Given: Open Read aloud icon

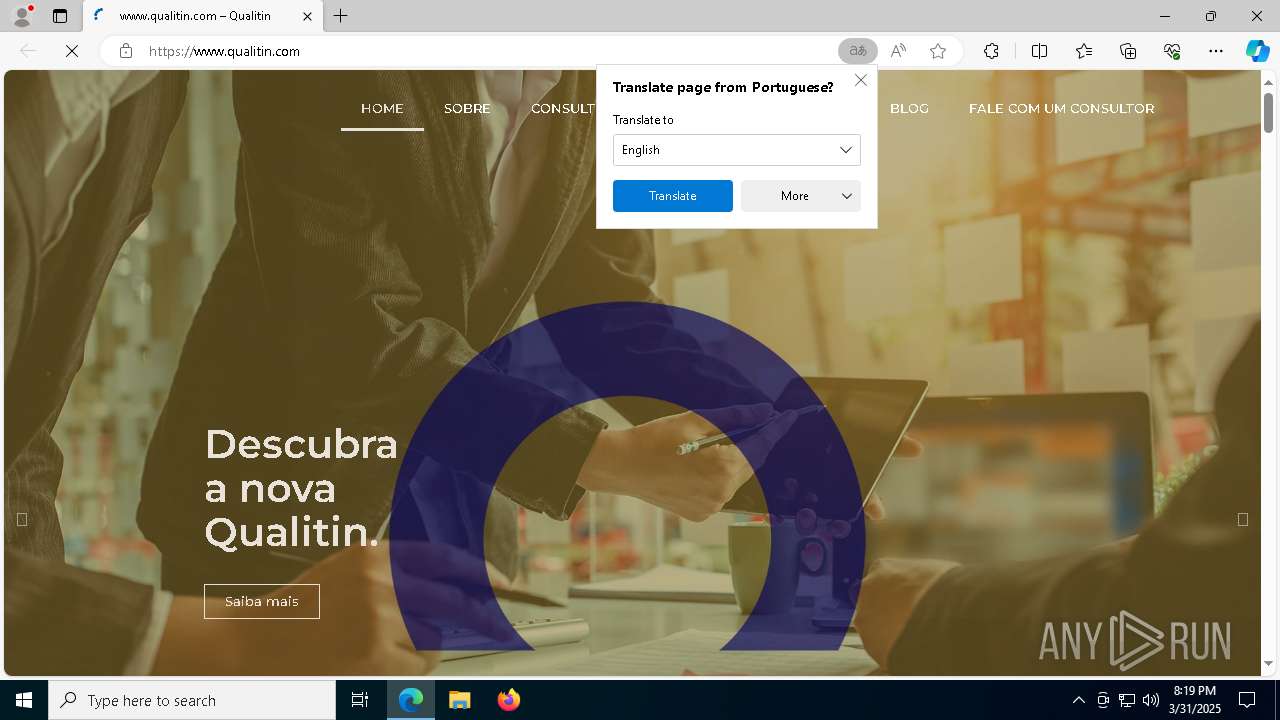Looking at the screenshot, I should (898, 51).
